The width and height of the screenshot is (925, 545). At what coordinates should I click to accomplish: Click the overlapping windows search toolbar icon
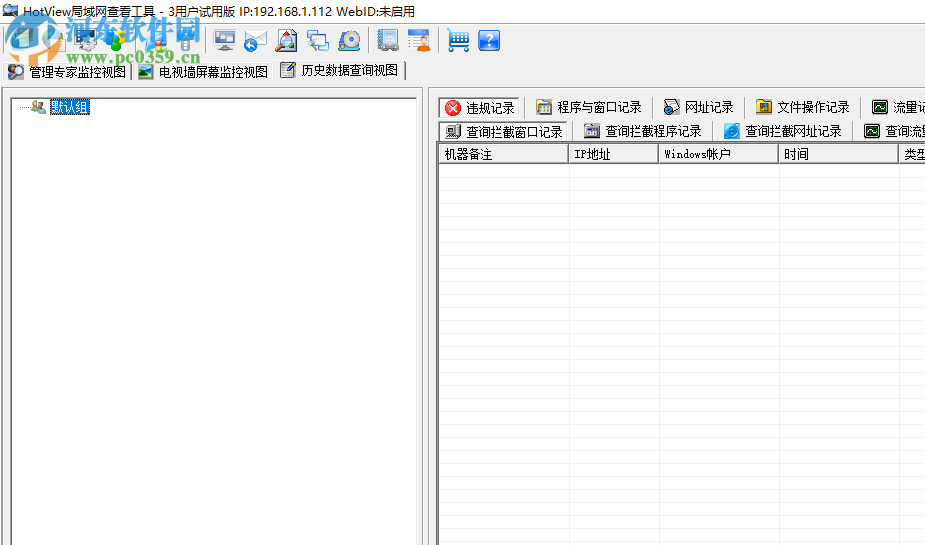(318, 41)
